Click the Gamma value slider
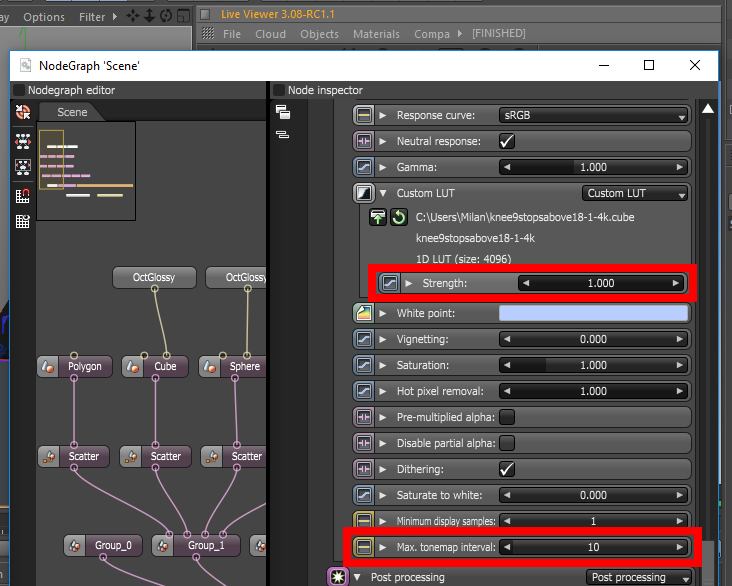 tap(593, 167)
